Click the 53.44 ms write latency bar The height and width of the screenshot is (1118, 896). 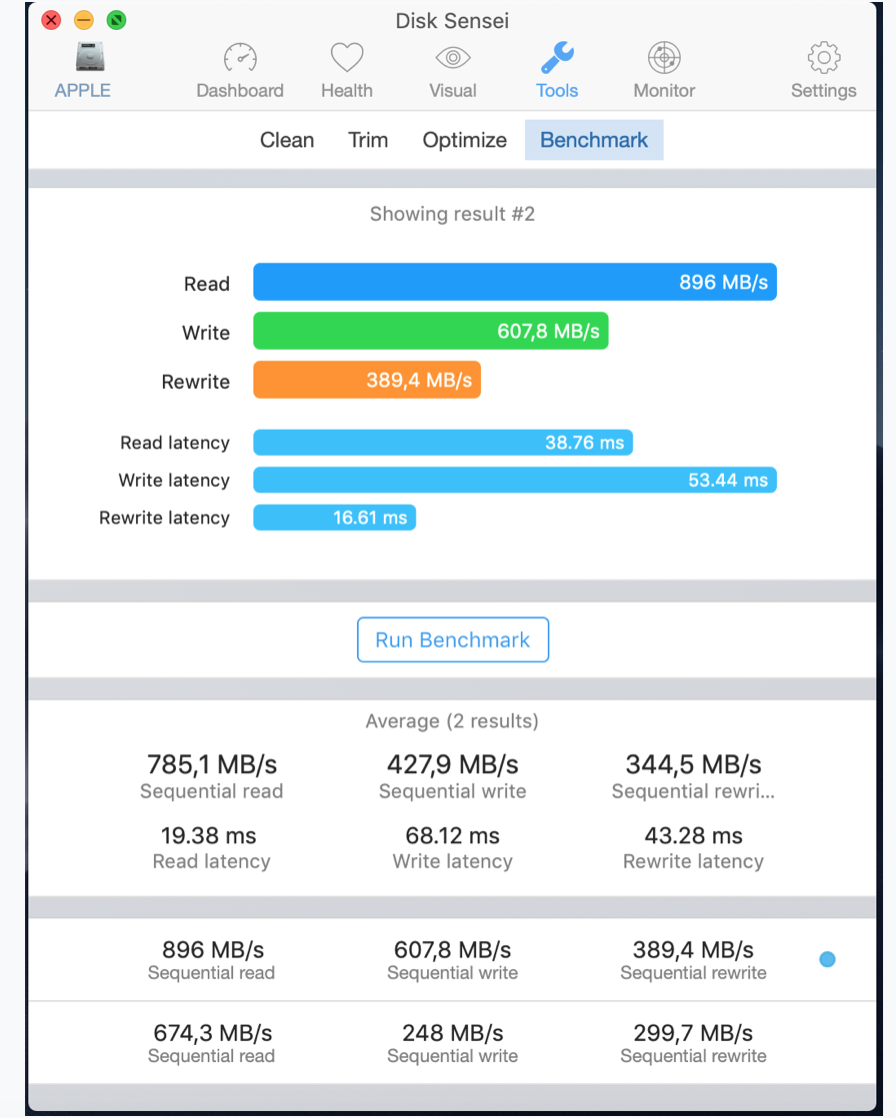515,480
